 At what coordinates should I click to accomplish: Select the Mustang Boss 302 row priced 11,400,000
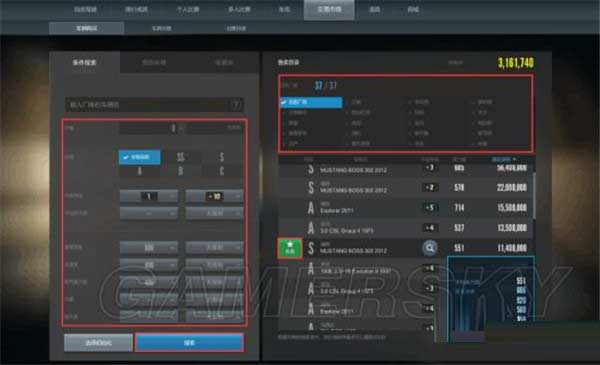tap(406, 248)
